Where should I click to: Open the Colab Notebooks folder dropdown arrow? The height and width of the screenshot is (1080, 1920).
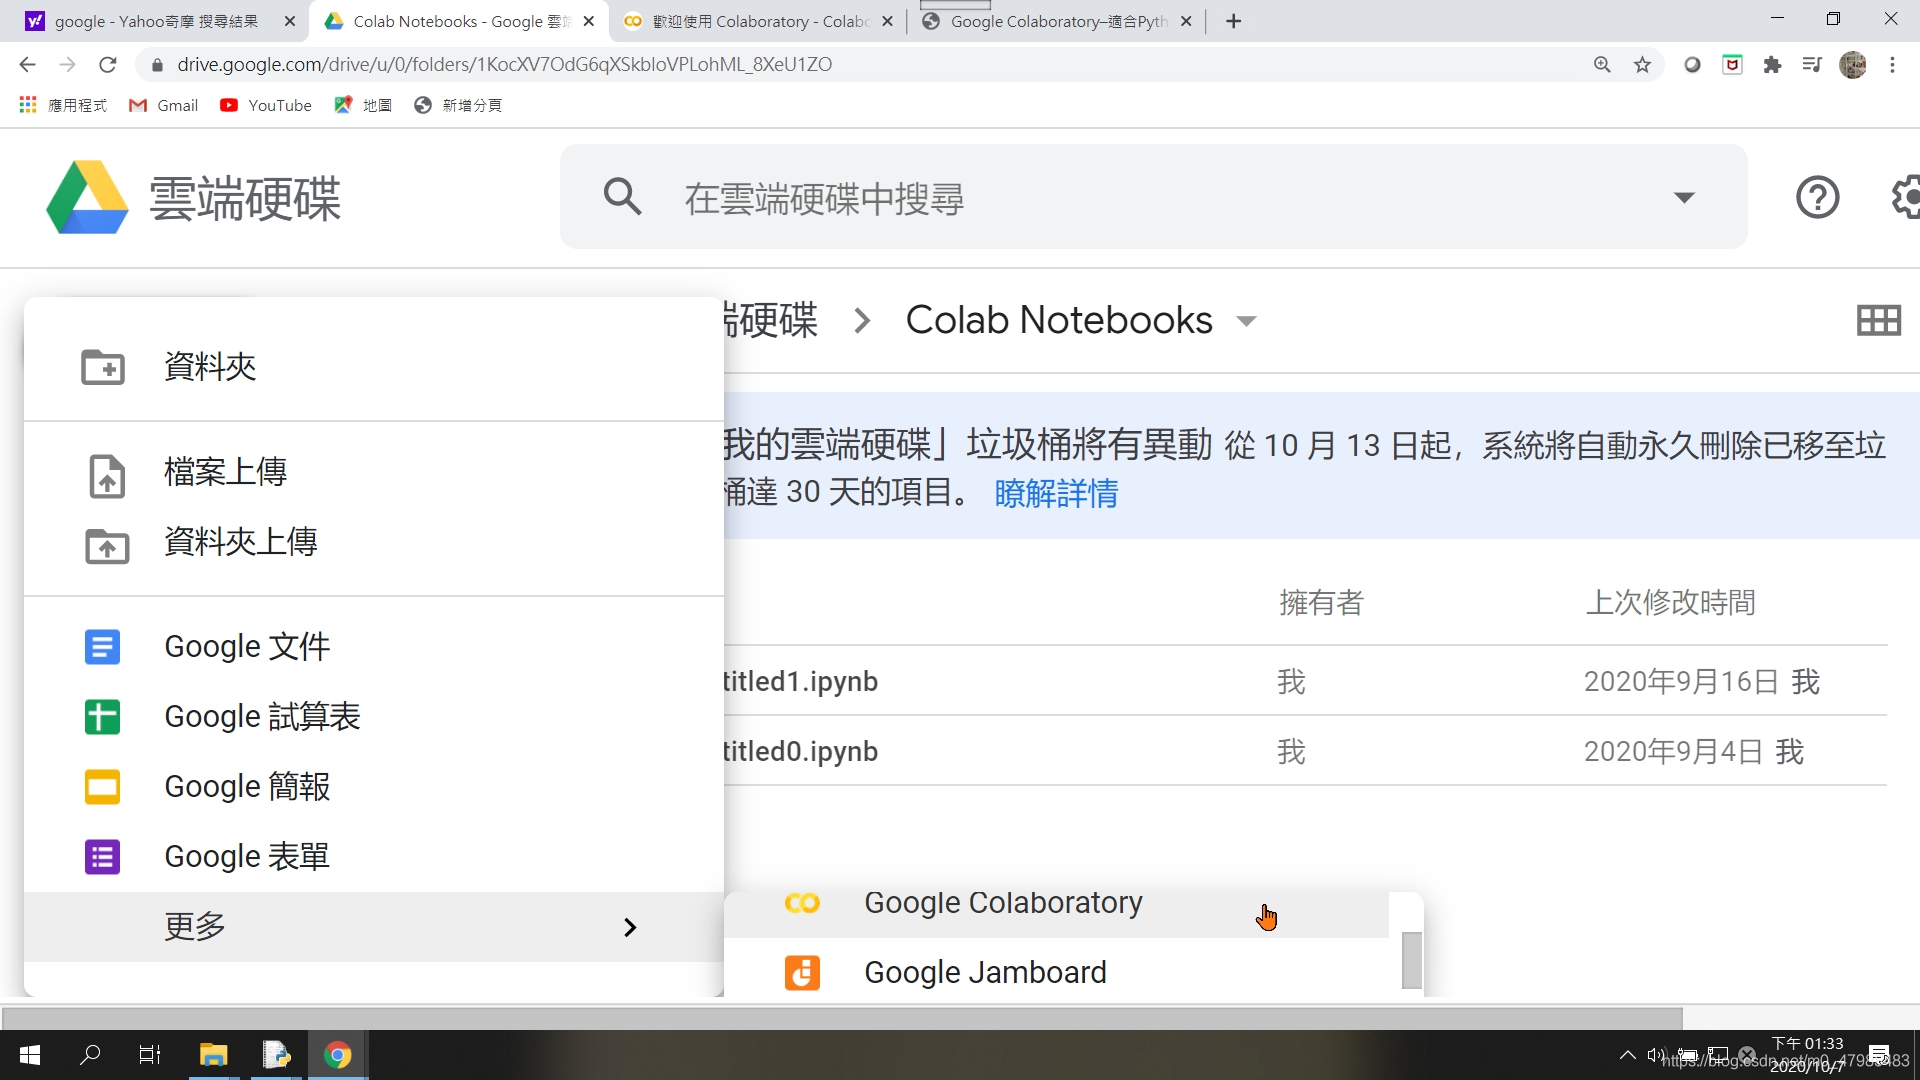coord(1246,322)
